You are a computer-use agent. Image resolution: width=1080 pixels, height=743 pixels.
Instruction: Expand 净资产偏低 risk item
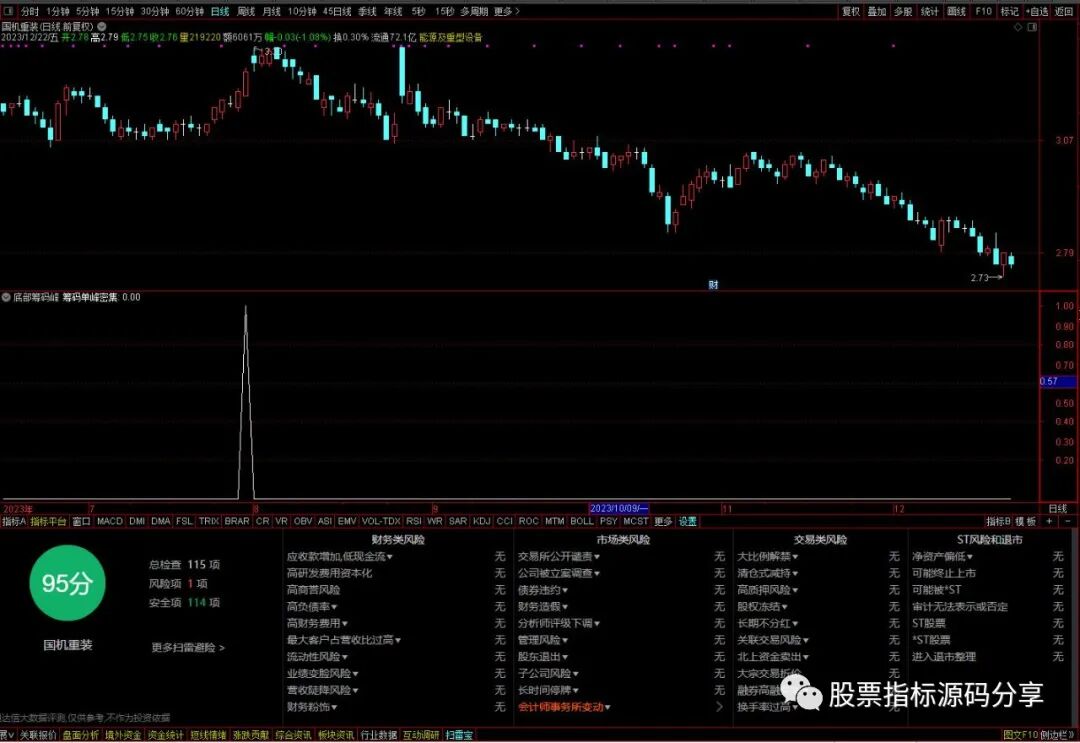point(943,556)
